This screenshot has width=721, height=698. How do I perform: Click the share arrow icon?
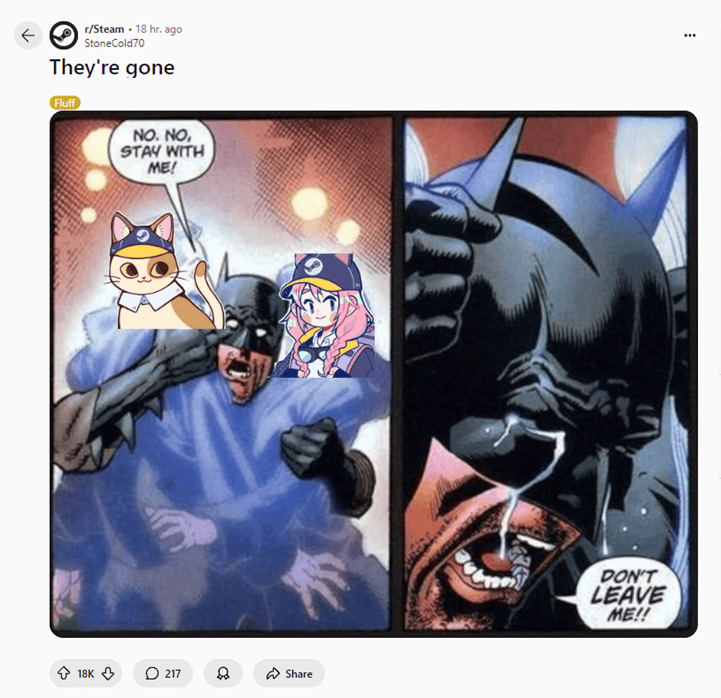[273, 674]
